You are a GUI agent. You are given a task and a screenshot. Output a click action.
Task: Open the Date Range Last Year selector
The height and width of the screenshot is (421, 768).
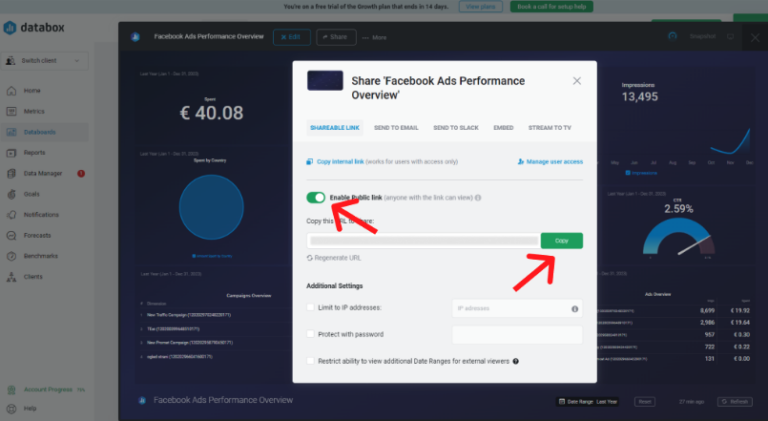coord(590,401)
